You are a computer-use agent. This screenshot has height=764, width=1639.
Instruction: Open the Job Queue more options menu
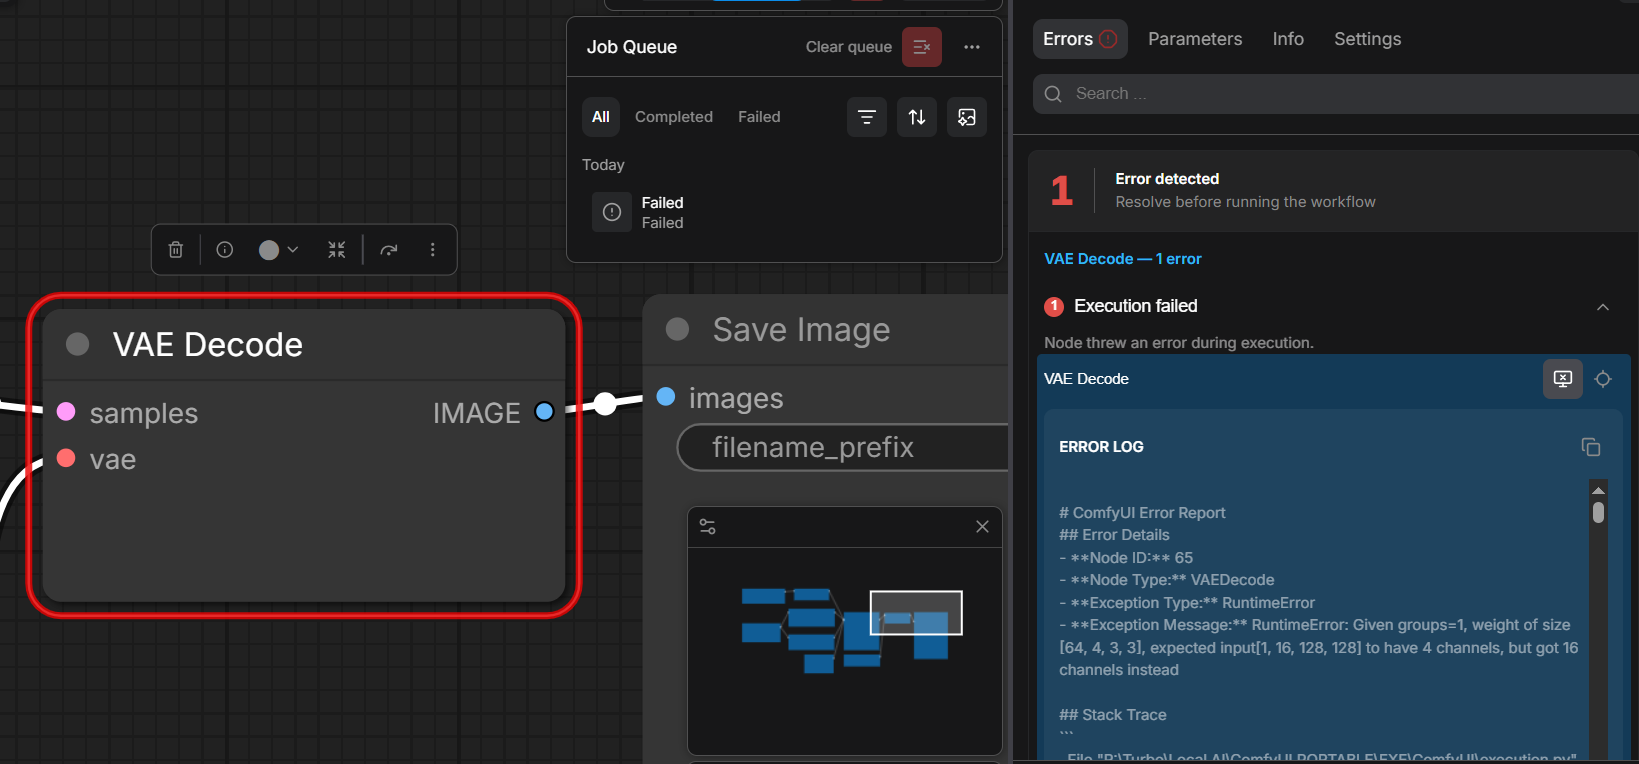coord(972,47)
